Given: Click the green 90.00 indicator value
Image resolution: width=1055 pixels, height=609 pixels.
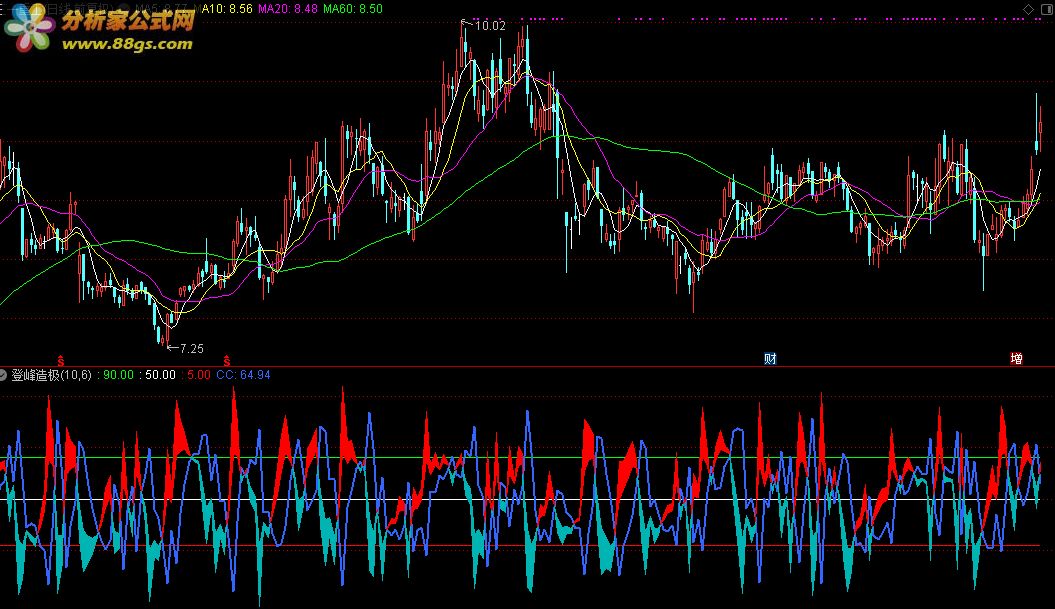Looking at the screenshot, I should [x=118, y=375].
